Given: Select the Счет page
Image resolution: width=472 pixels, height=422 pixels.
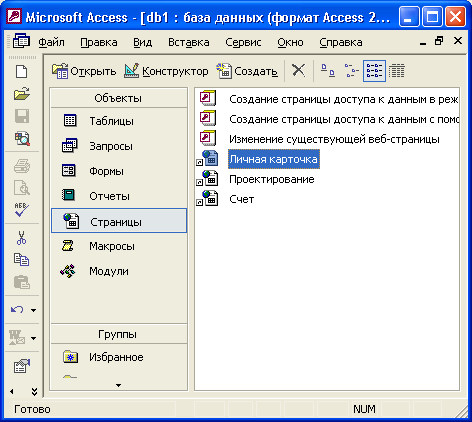Looking at the screenshot, I should point(242,199).
